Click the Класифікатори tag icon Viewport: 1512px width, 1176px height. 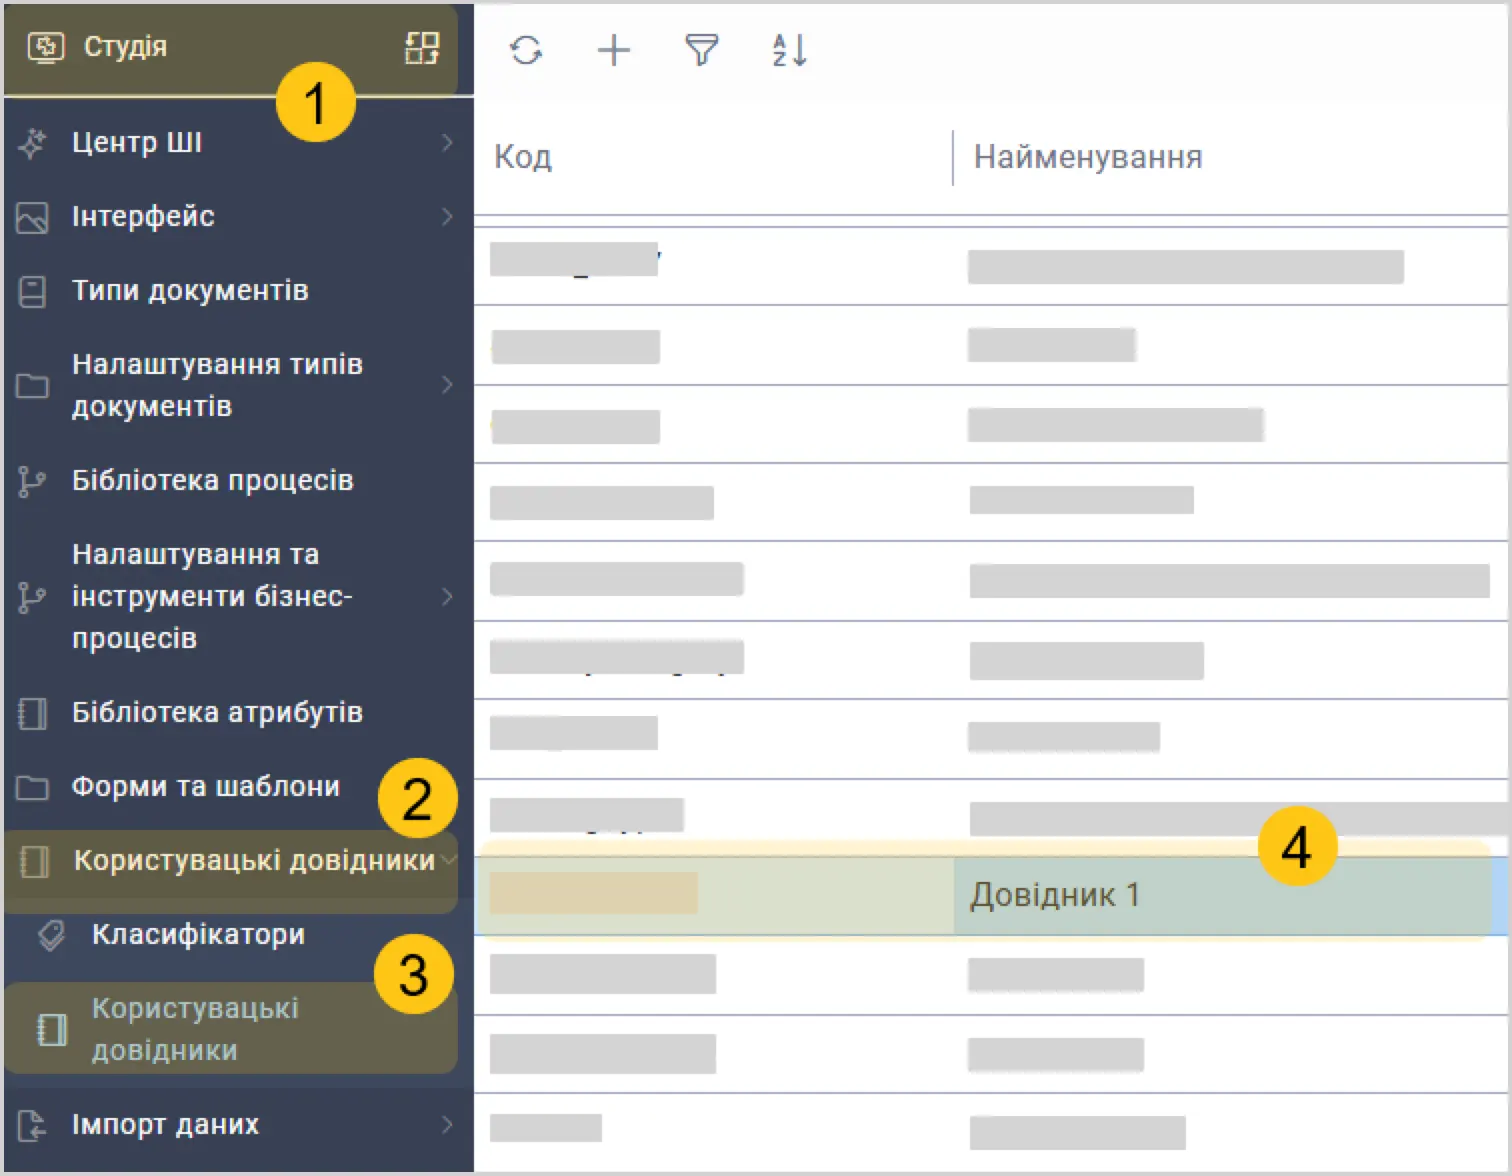coord(51,935)
